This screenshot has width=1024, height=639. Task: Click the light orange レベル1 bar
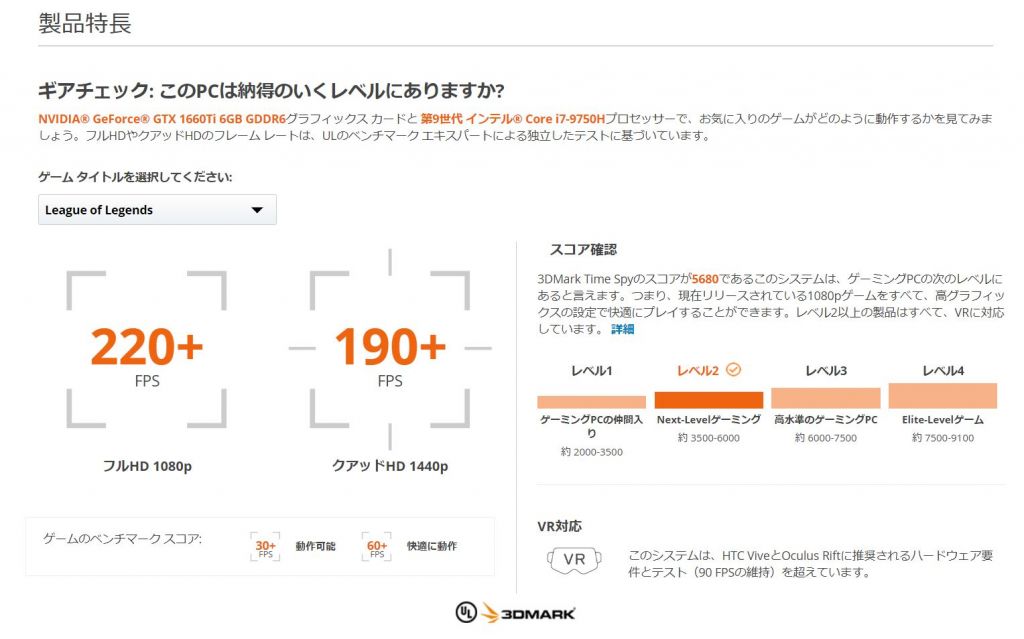pyautogui.click(x=592, y=402)
